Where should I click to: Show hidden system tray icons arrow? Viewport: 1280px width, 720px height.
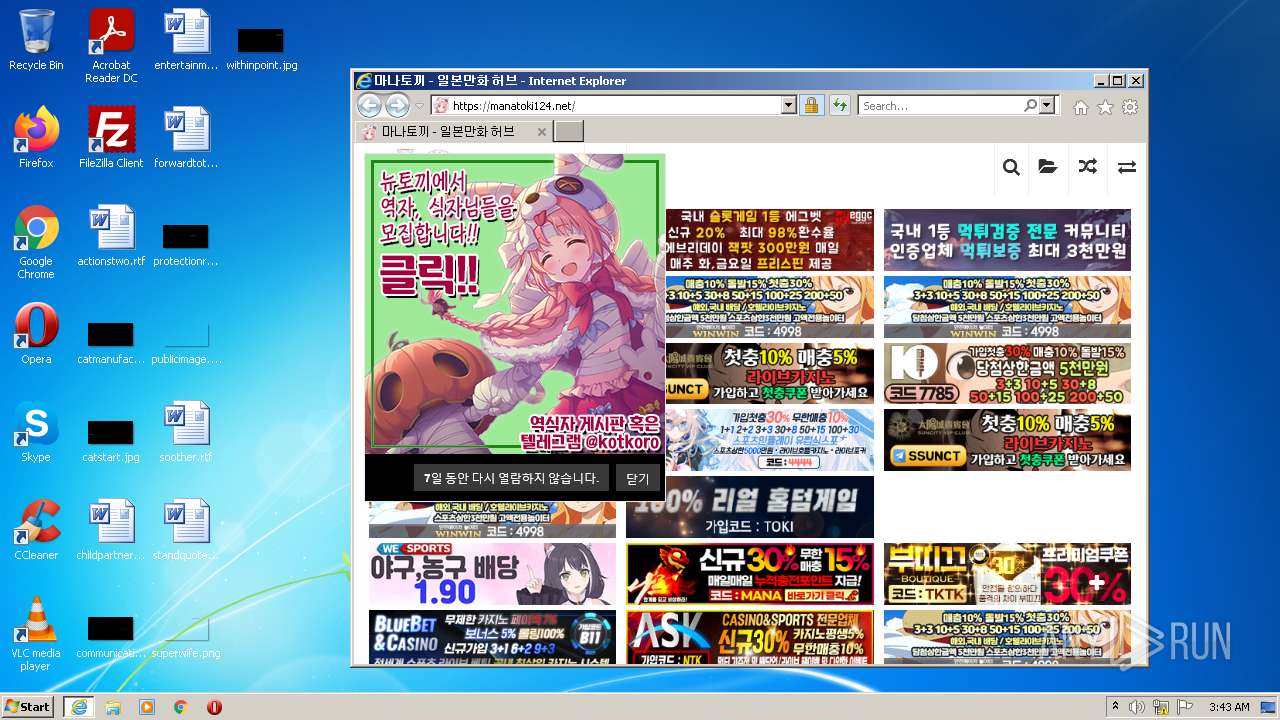click(1115, 706)
